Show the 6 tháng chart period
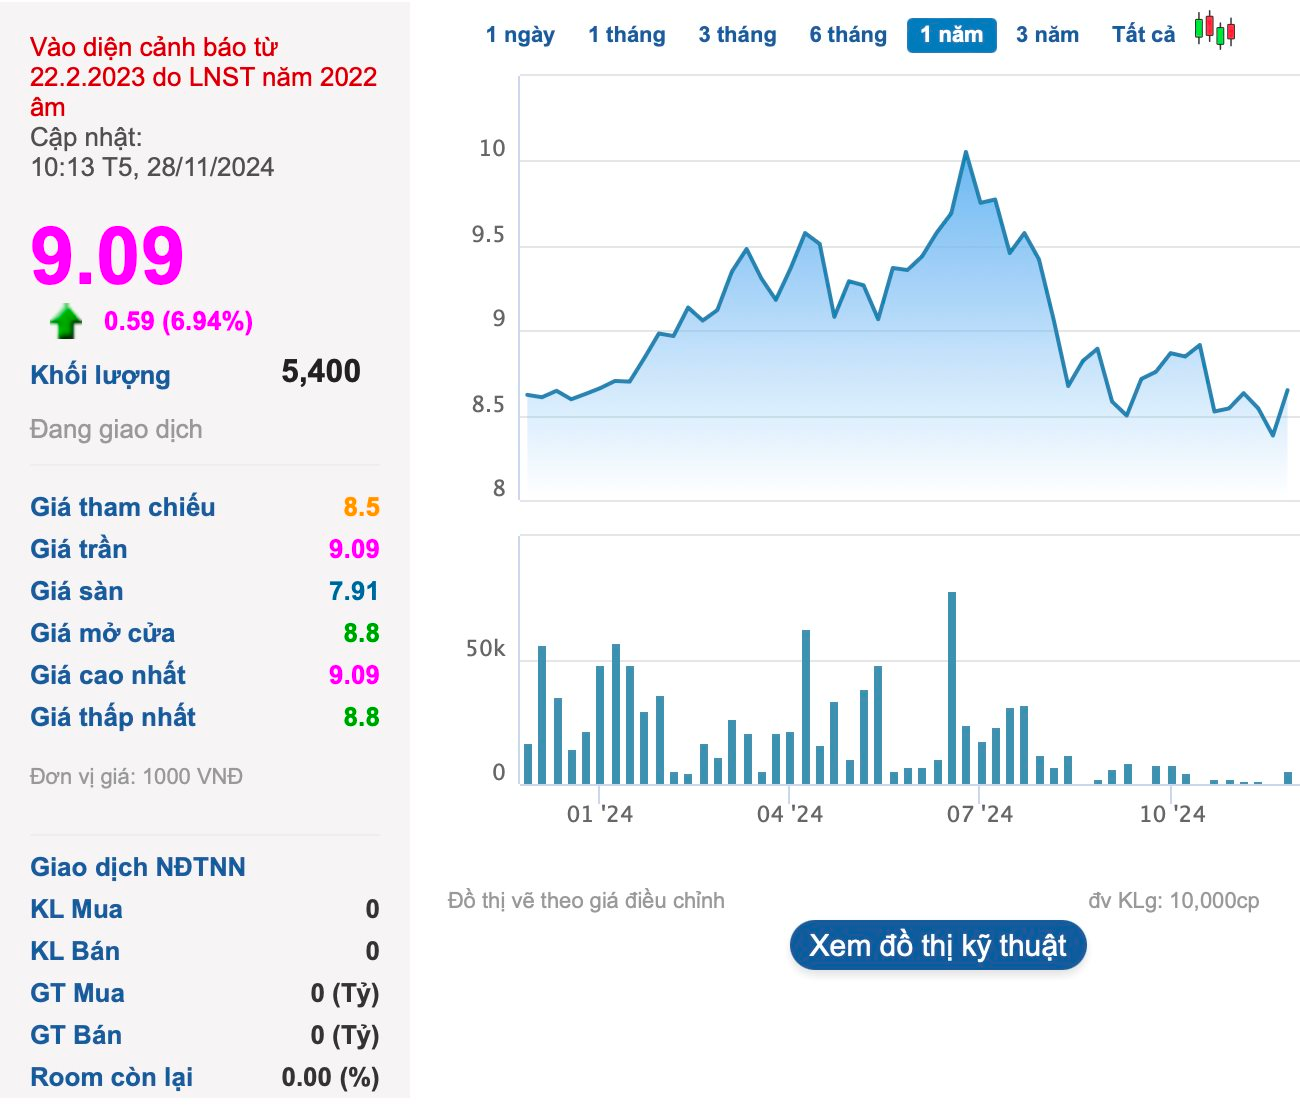The image size is (1300, 1108). pos(848,35)
